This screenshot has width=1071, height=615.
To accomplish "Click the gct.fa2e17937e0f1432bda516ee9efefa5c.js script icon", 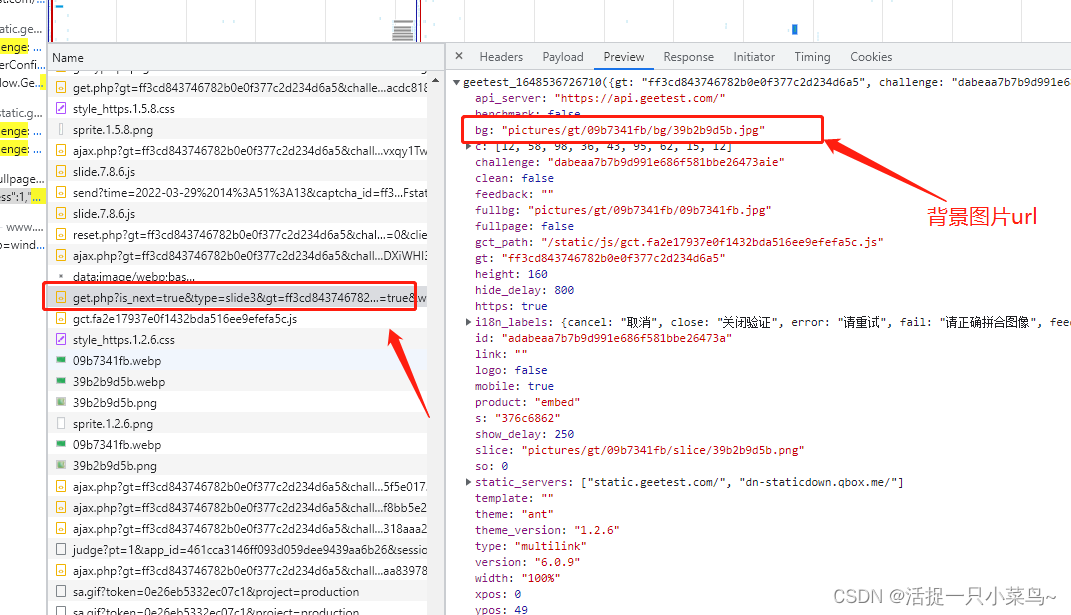I will click(62, 319).
